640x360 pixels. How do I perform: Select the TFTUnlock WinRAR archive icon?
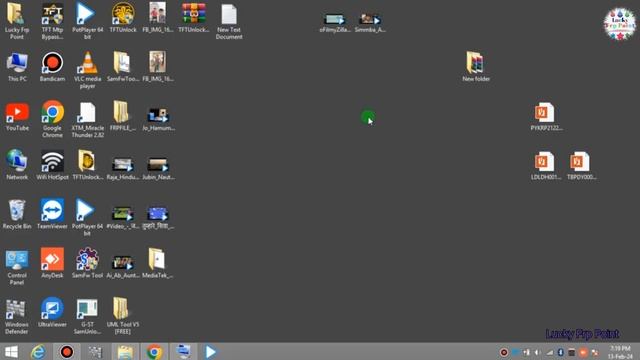point(193,18)
